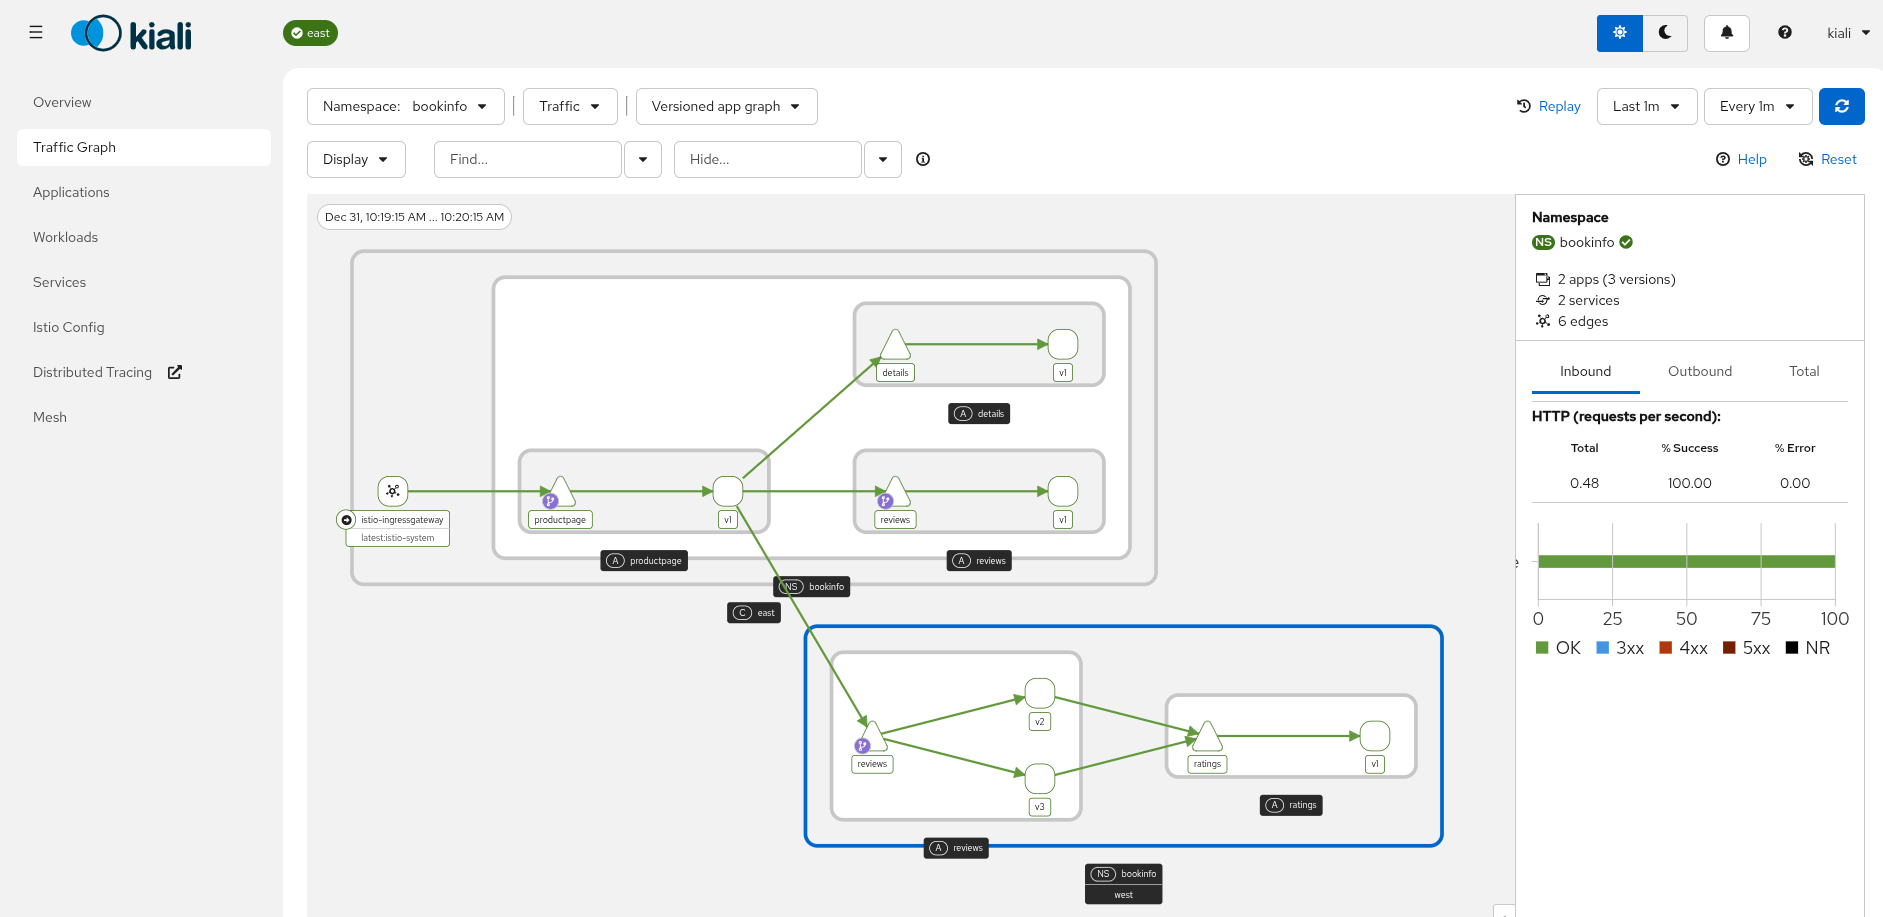Screen dimensions: 1883x917
Task: Click the question mark help icon in top bar
Action: pos(1785,32)
